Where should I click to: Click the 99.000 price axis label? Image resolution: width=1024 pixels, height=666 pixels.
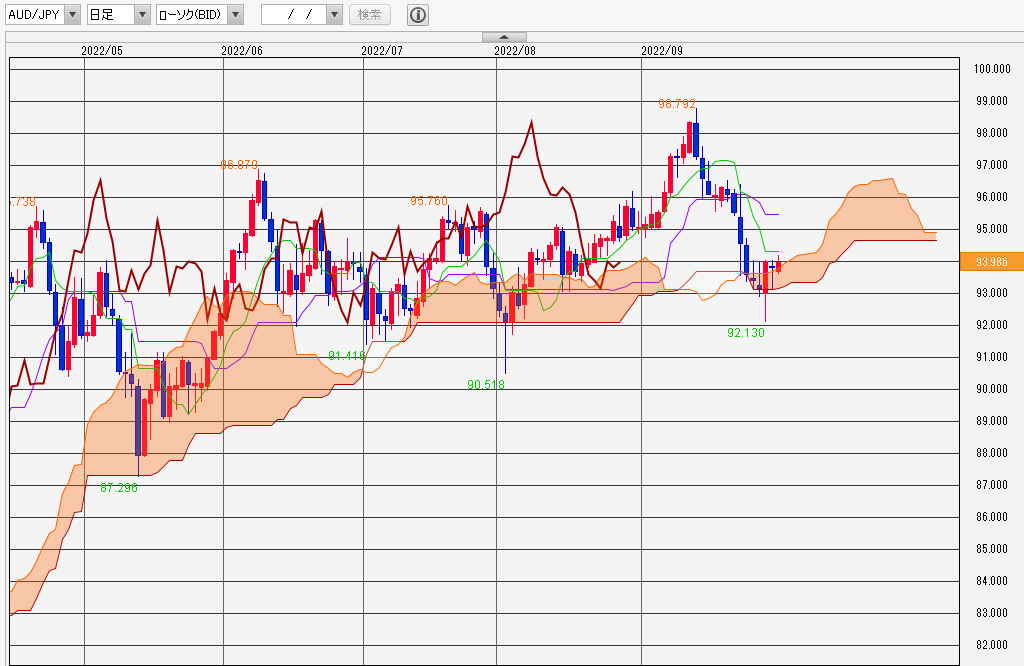coord(992,101)
